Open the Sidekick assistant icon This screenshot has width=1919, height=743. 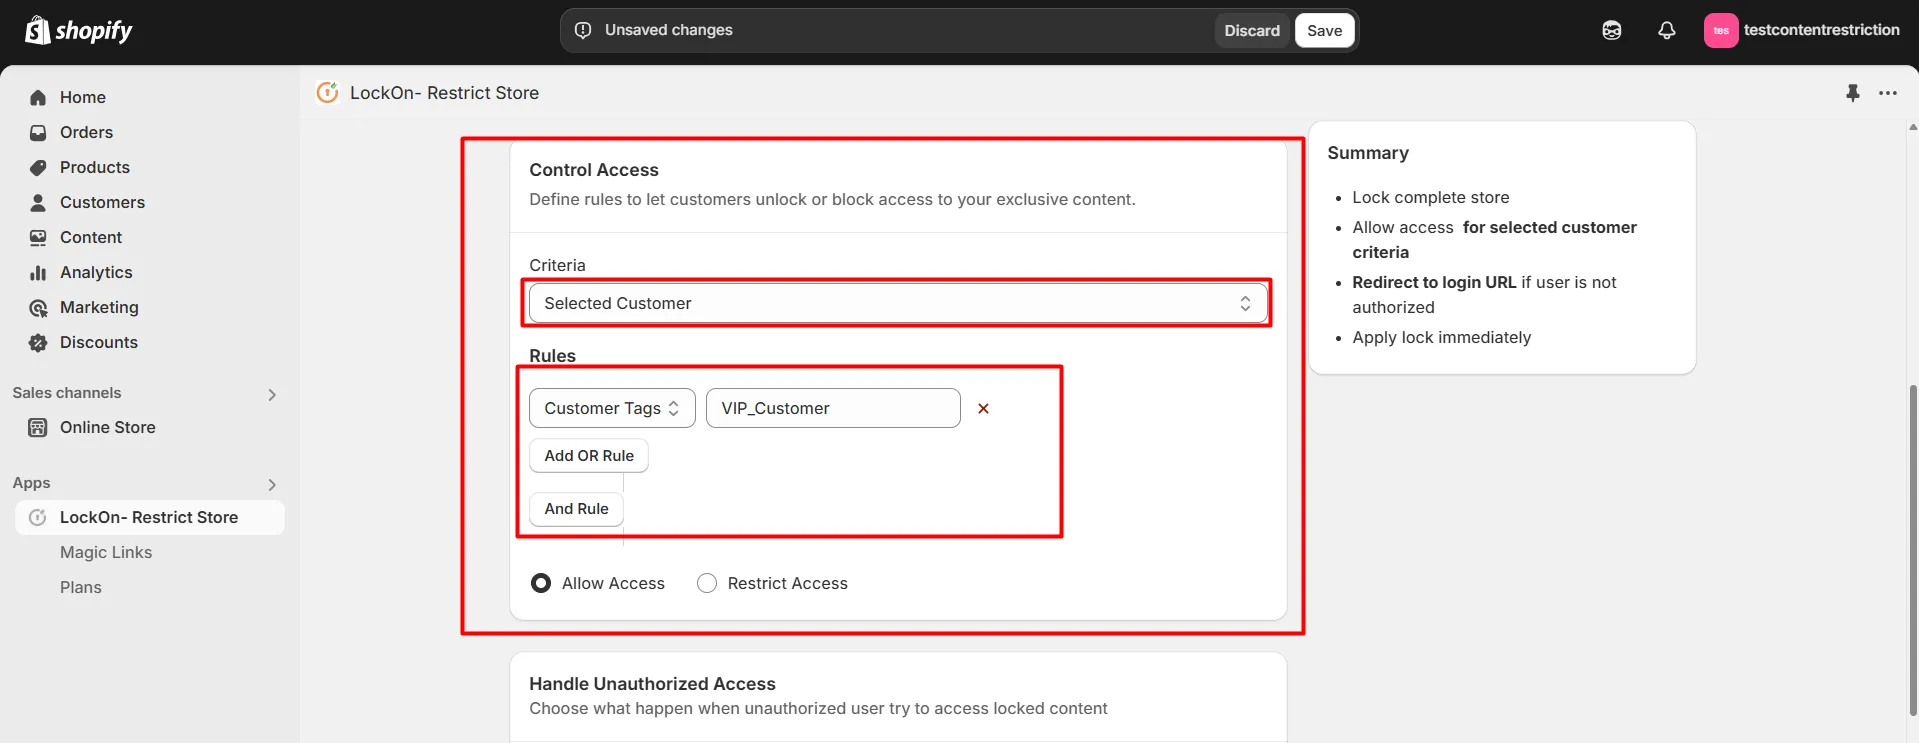pos(1612,30)
